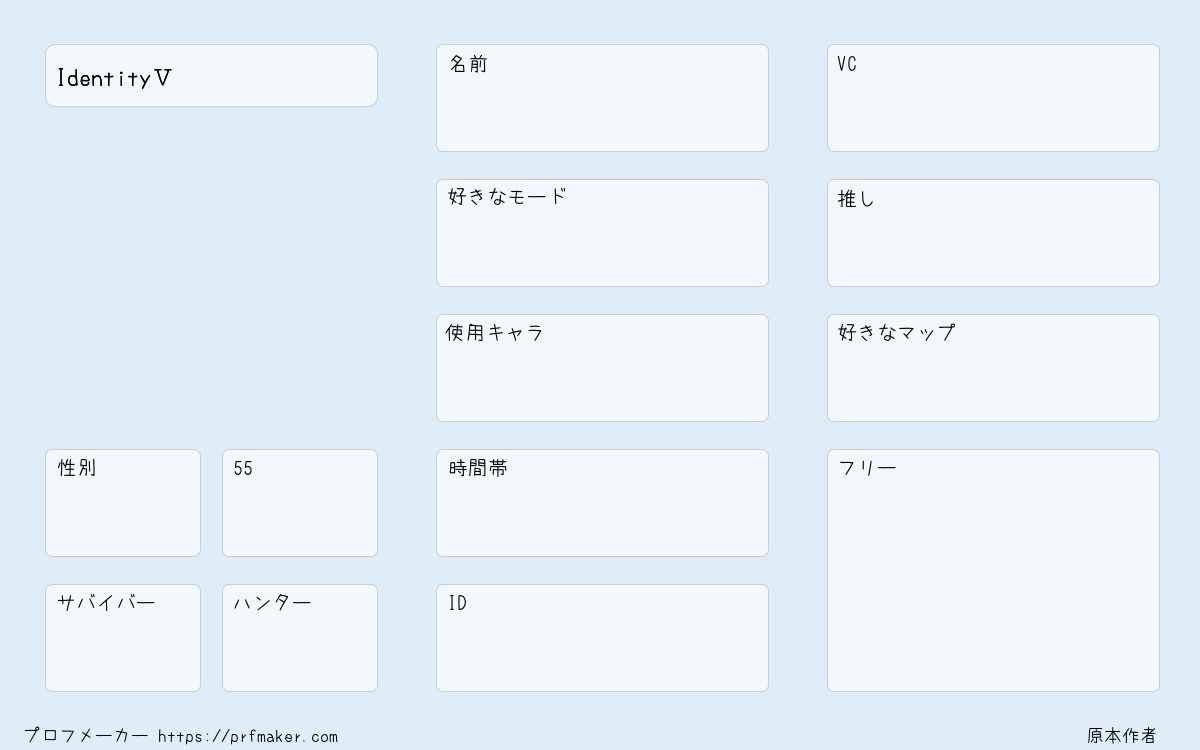Image resolution: width=1200 pixels, height=750 pixels.
Task: Select the ID field box
Action: tap(602, 638)
